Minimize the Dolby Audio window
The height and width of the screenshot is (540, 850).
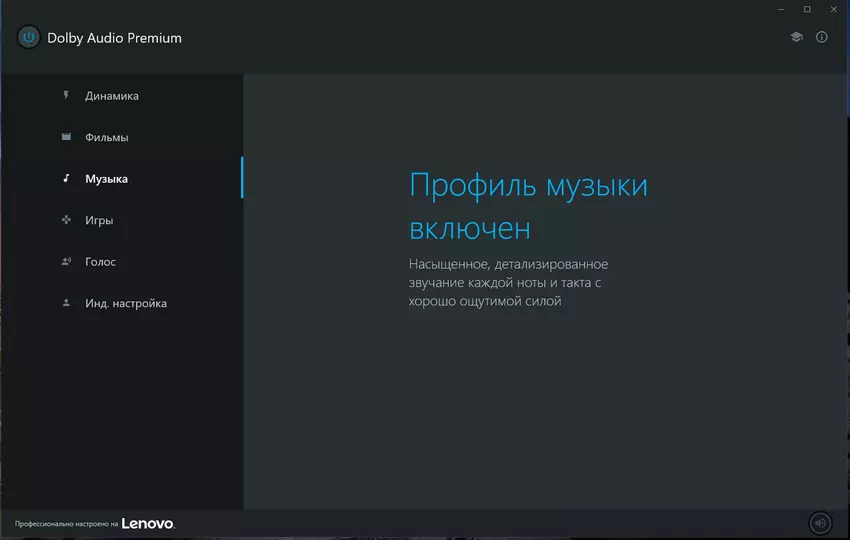(x=778, y=9)
